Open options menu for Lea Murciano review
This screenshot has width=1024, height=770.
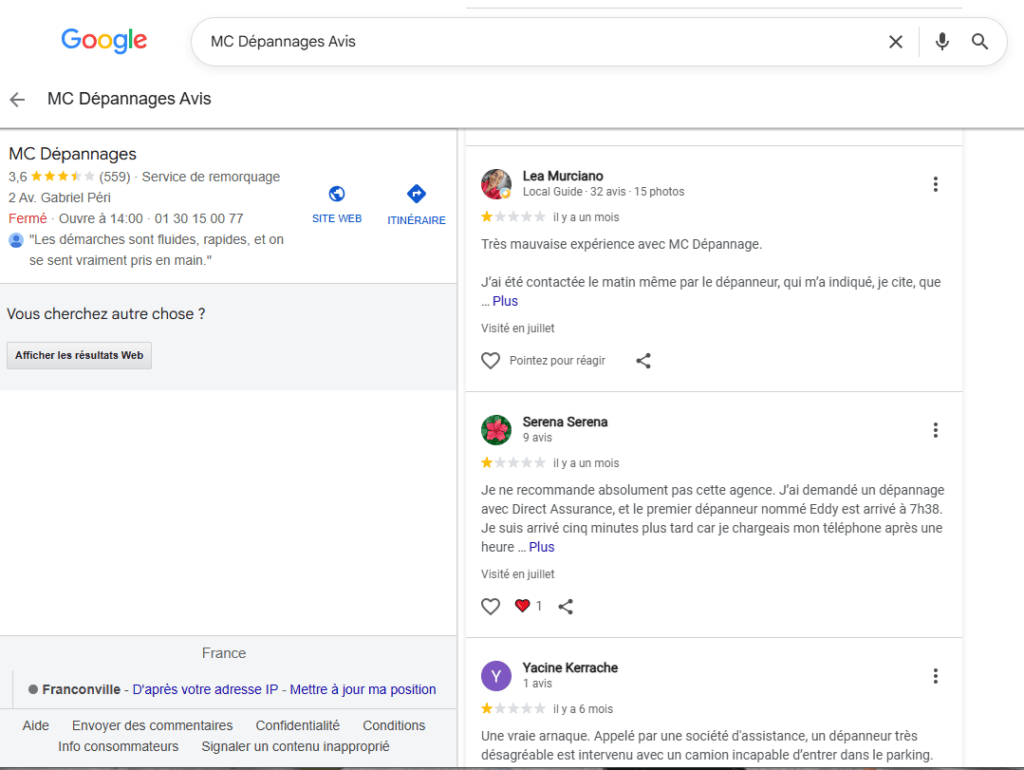click(935, 184)
